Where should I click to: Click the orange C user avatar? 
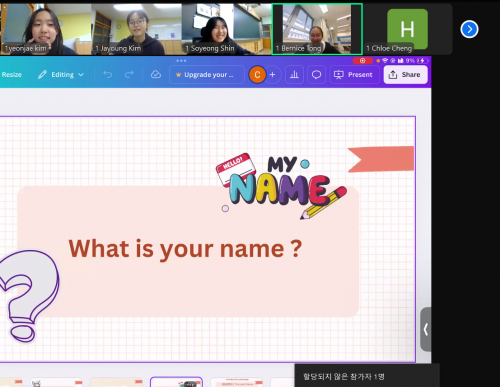click(257, 75)
